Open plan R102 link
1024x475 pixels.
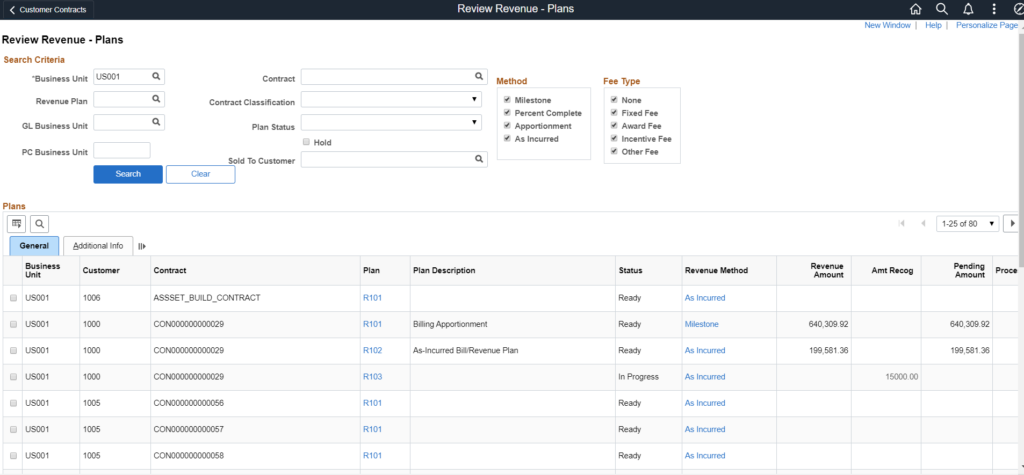tap(372, 350)
